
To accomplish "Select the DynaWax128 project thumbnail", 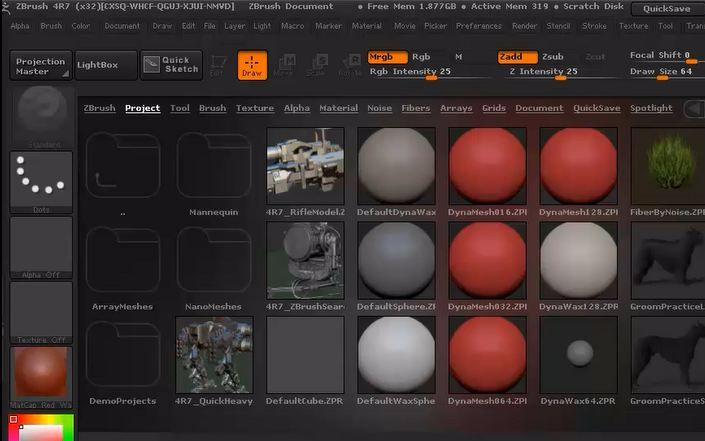I will pyautogui.click(x=579, y=260).
